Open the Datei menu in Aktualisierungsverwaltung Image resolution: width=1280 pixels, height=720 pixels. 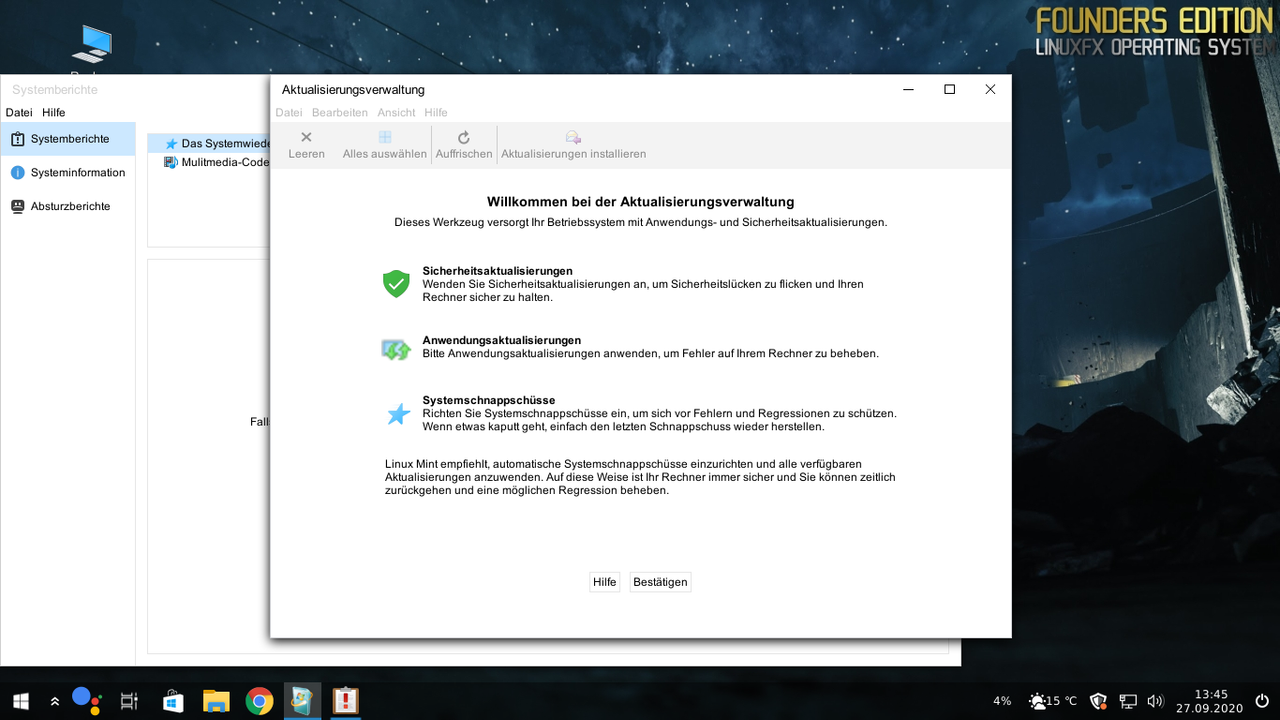point(289,113)
